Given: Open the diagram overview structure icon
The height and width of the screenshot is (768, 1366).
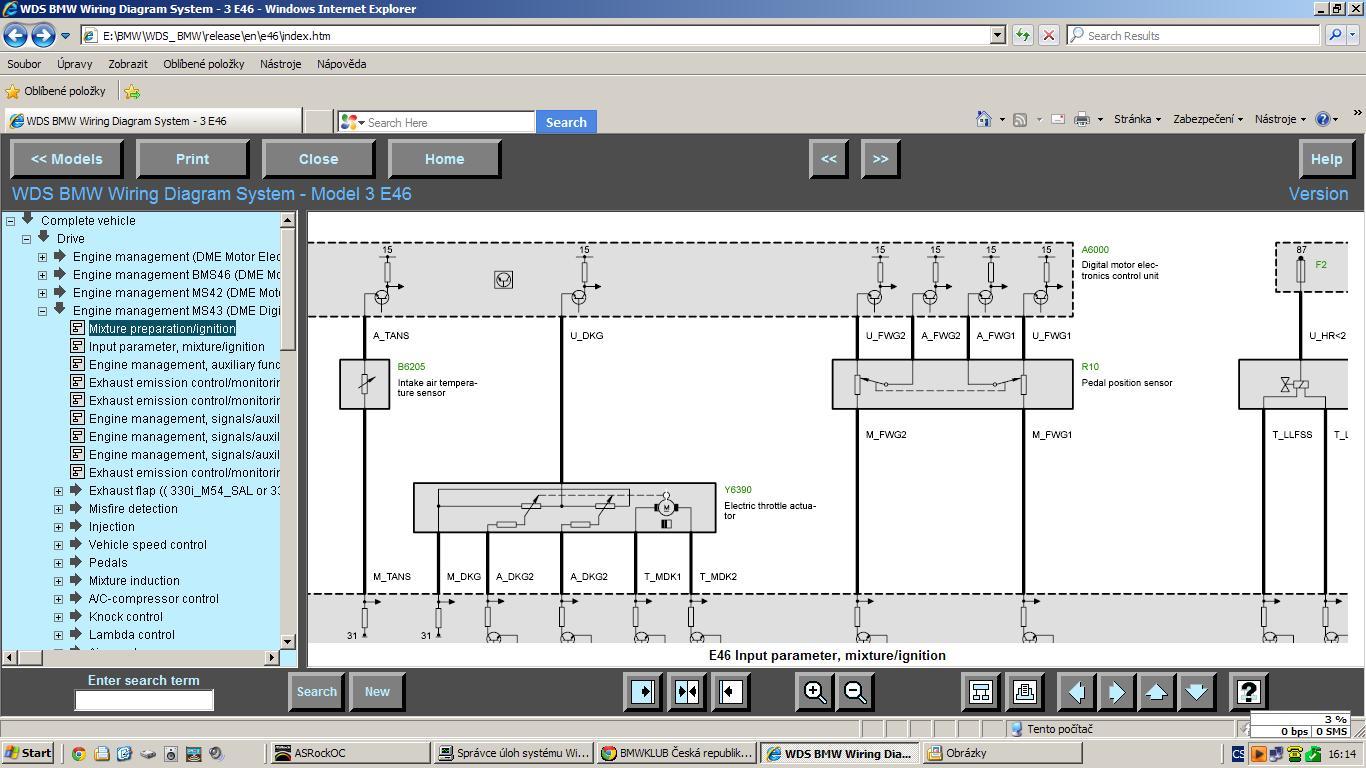Looking at the screenshot, I should point(981,692).
